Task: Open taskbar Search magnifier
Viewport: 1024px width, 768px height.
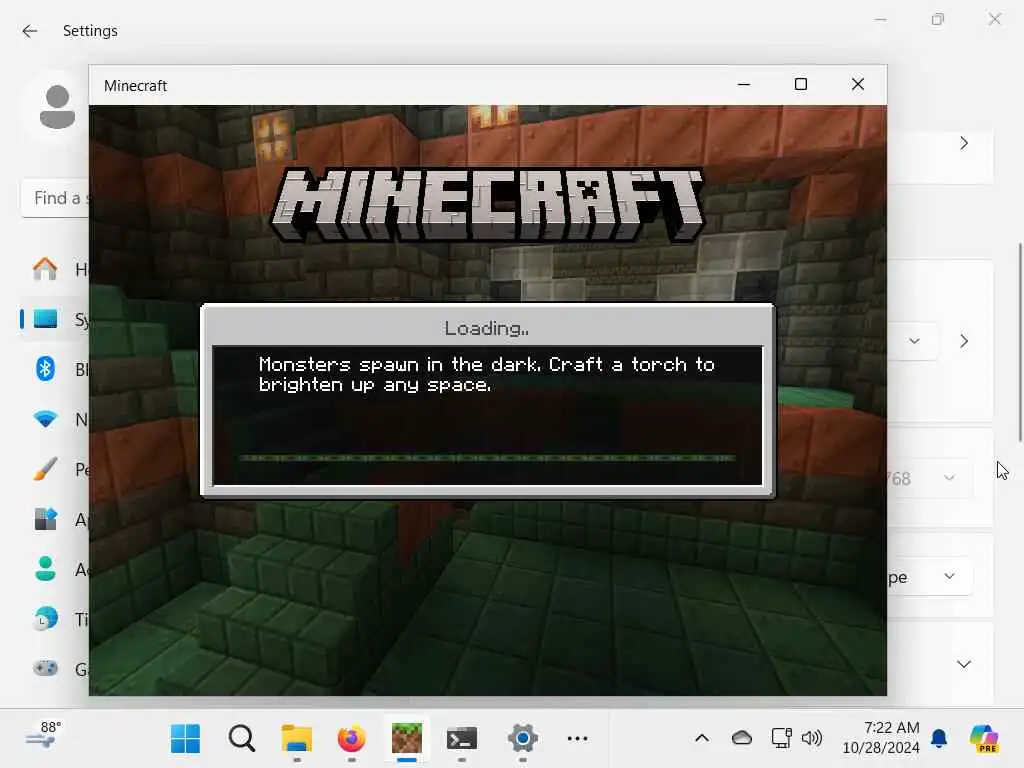Action: [x=242, y=739]
